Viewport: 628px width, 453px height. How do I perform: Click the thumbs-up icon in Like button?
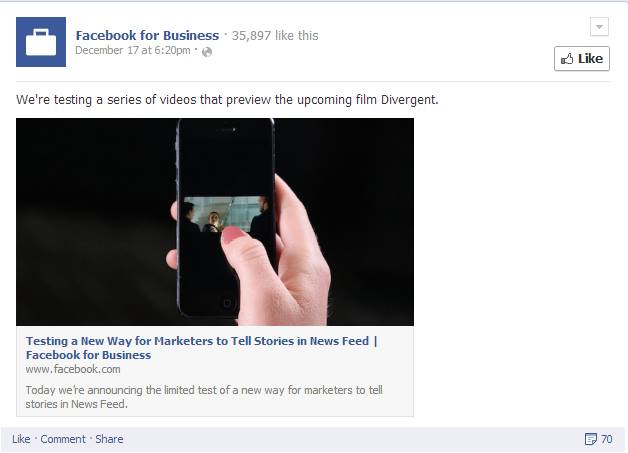[x=567, y=59]
